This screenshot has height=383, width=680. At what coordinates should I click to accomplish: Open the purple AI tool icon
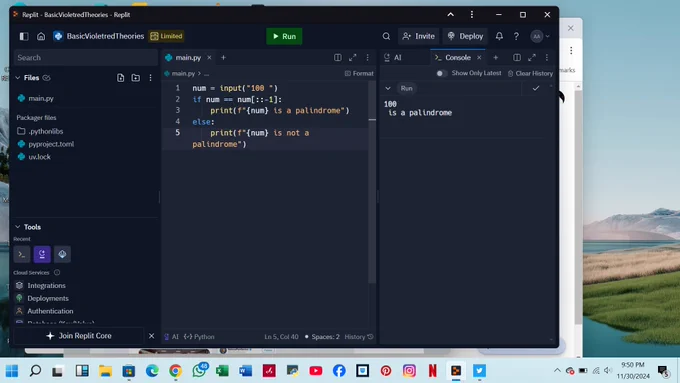[42, 254]
